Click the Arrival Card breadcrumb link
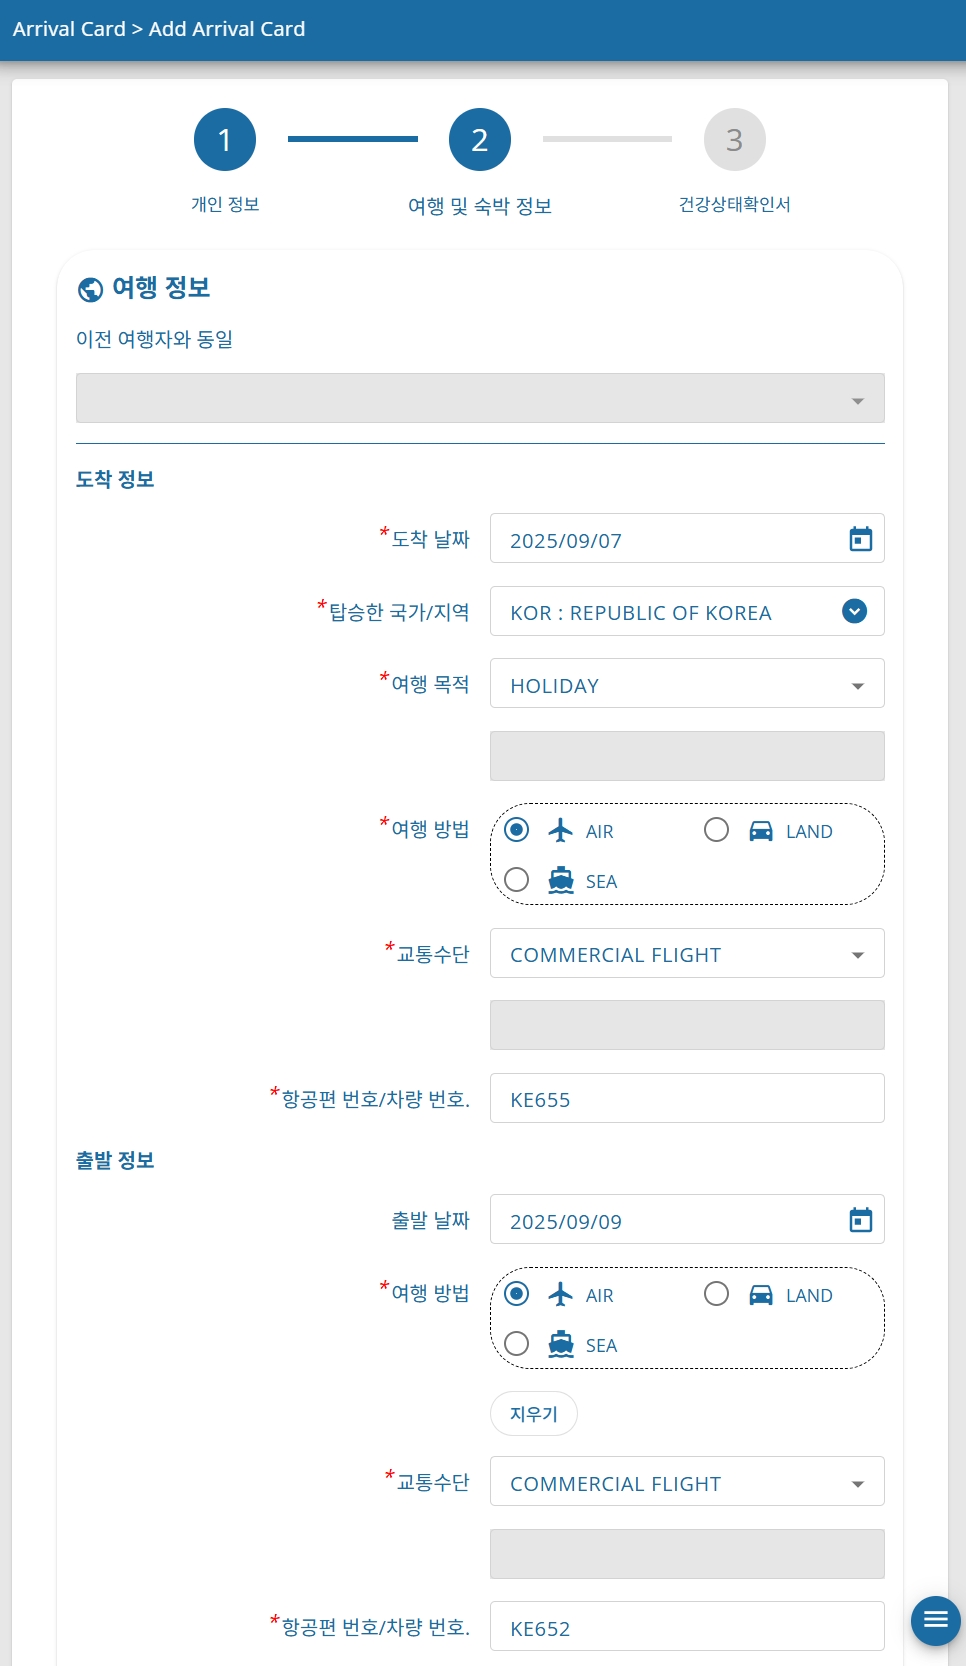 pyautogui.click(x=69, y=29)
